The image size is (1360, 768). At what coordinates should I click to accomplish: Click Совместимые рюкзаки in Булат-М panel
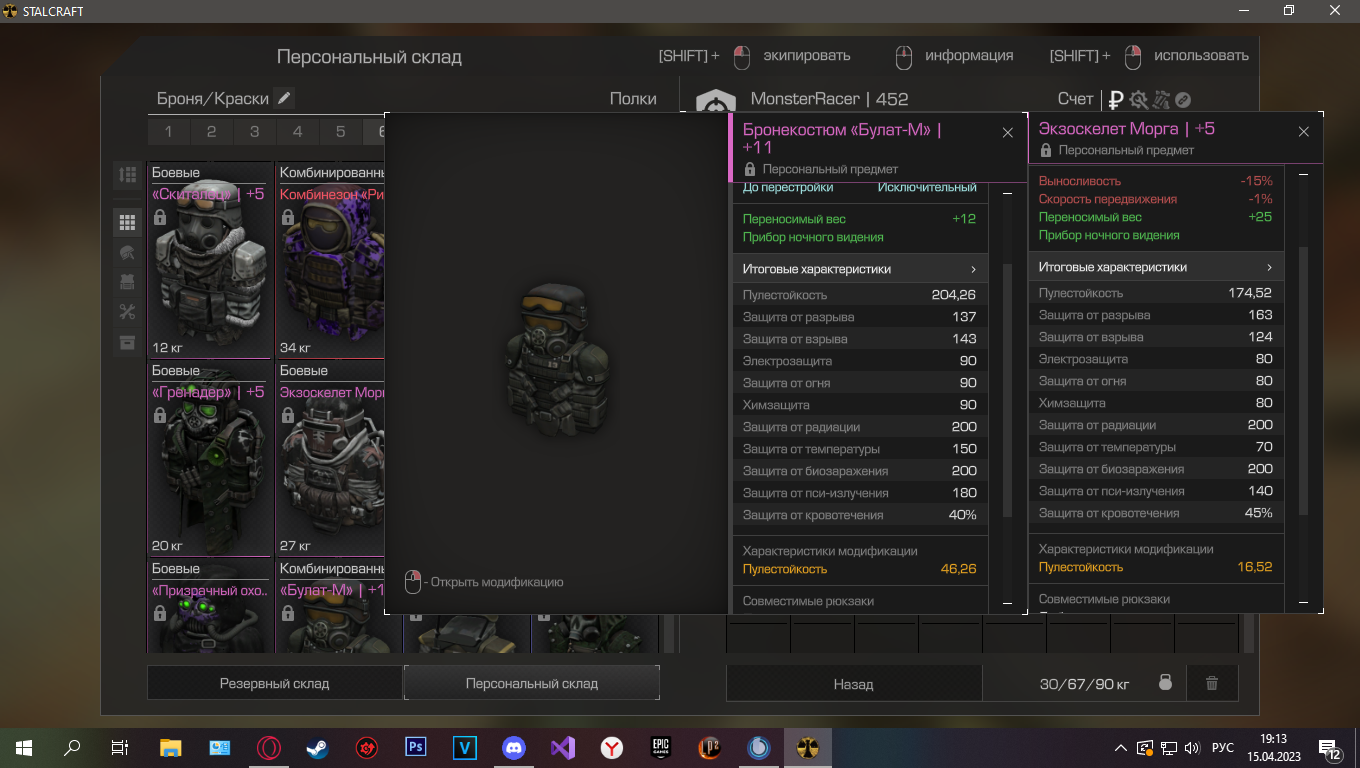[x=809, y=601]
